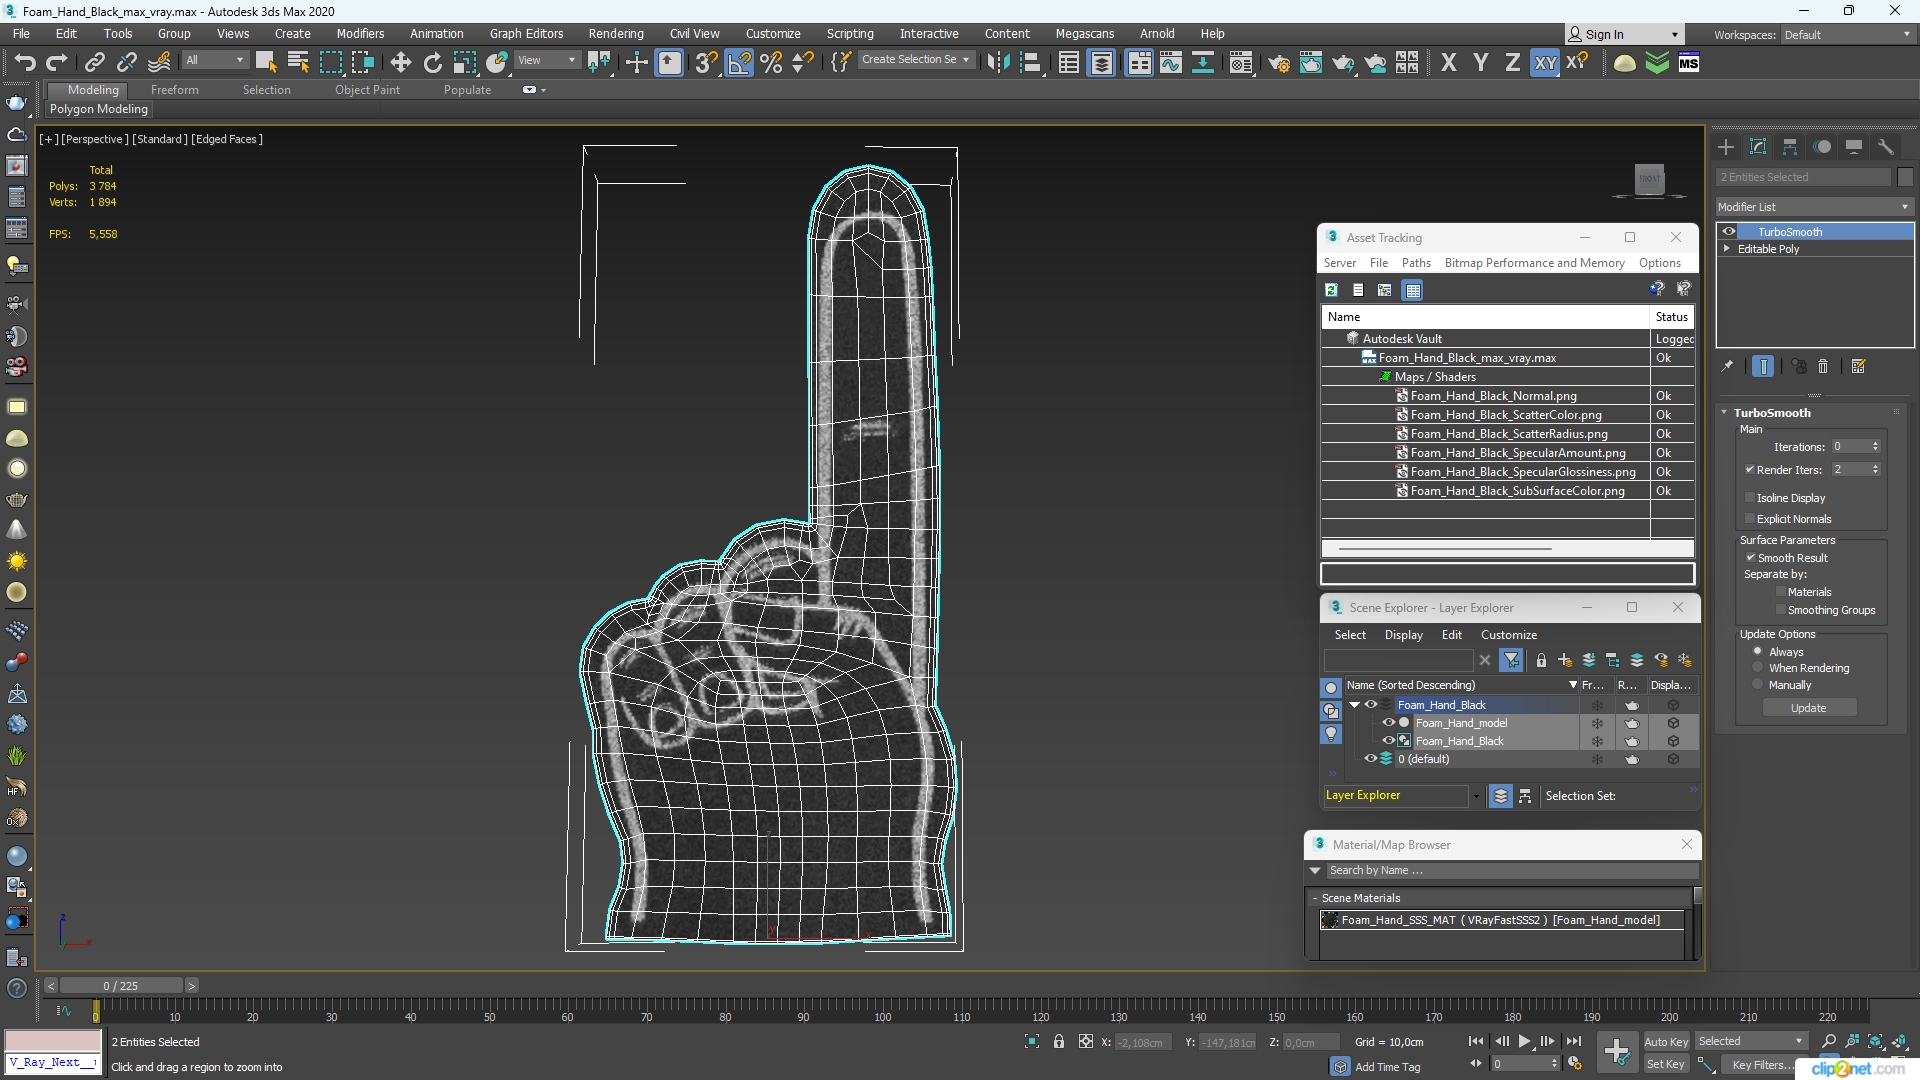This screenshot has height=1080, width=1920.
Task: Click Update button in TurboSmooth panel
Action: [x=1809, y=708]
